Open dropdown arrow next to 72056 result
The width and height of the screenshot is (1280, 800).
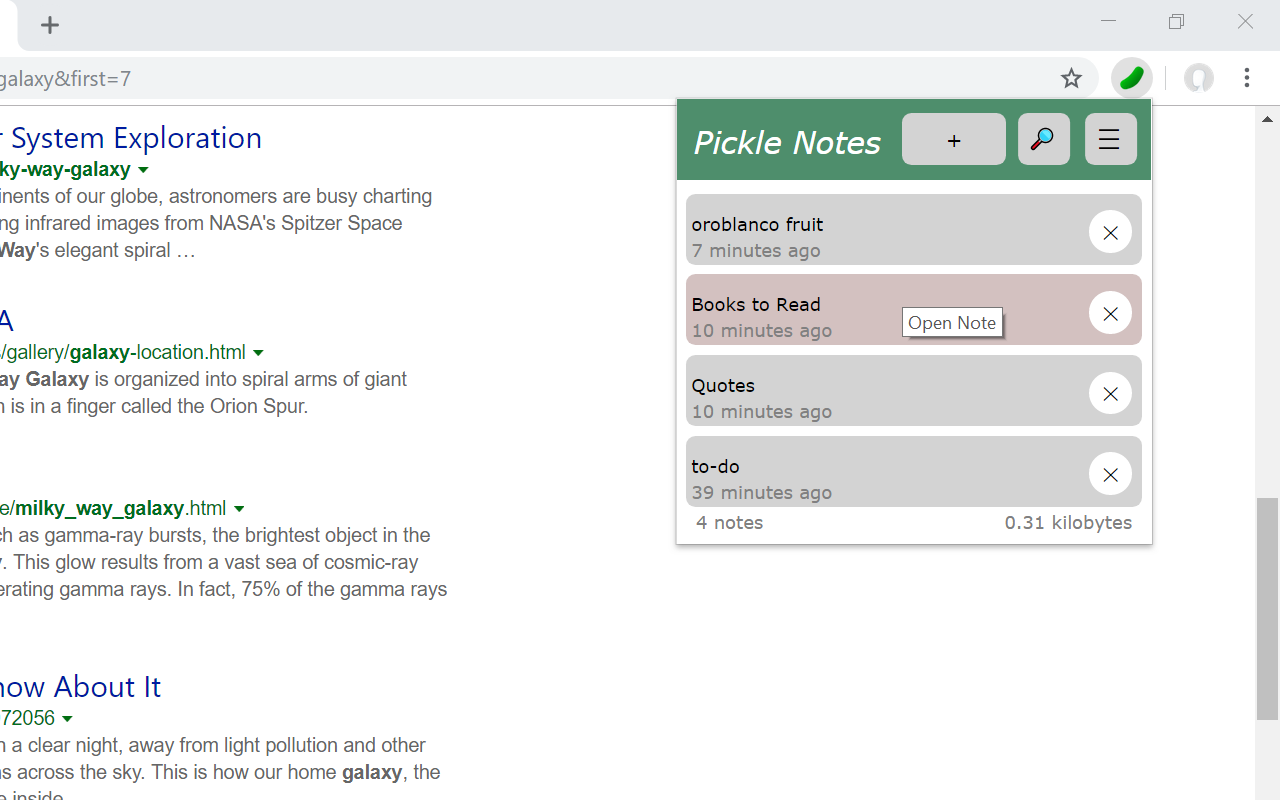point(68,718)
